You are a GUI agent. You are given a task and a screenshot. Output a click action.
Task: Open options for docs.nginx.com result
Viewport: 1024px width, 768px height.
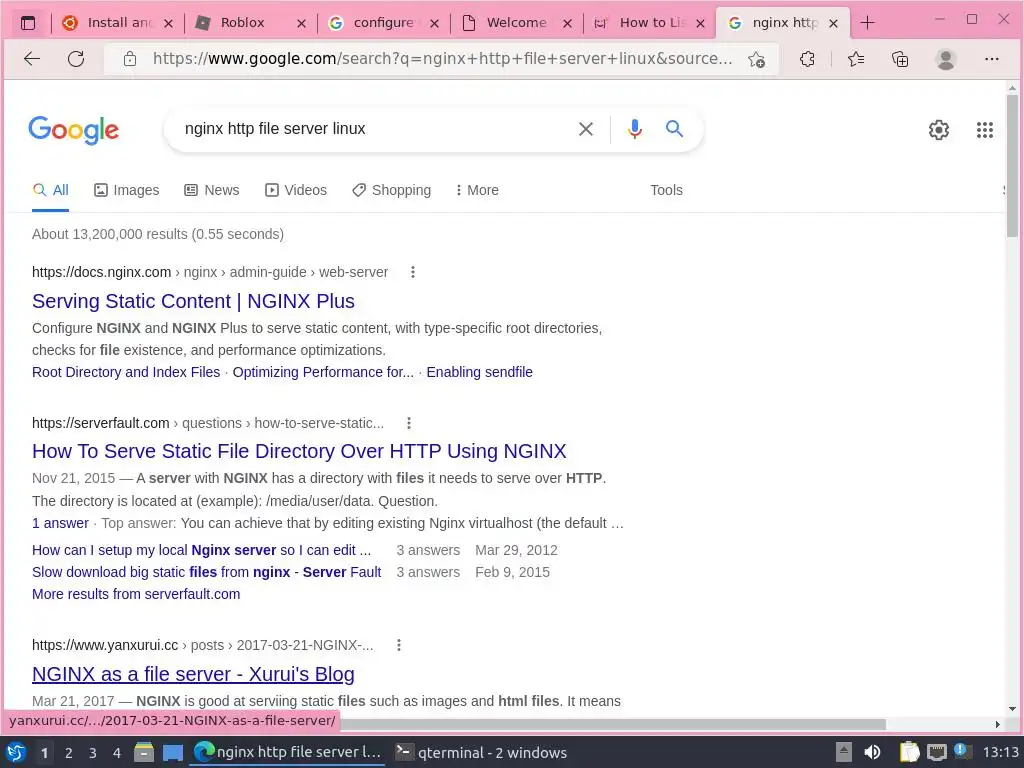tap(413, 272)
